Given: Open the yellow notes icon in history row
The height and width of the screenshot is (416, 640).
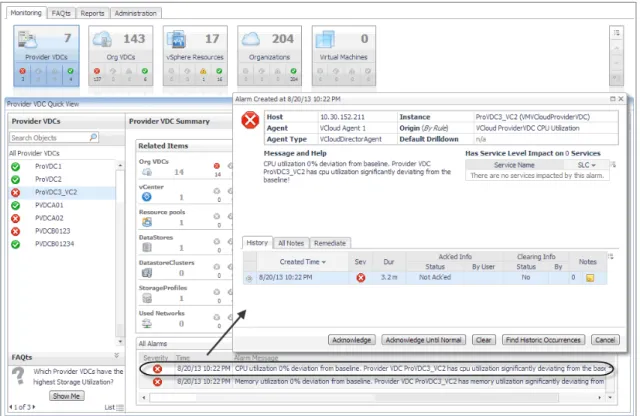Looking at the screenshot, I should tap(590, 278).
